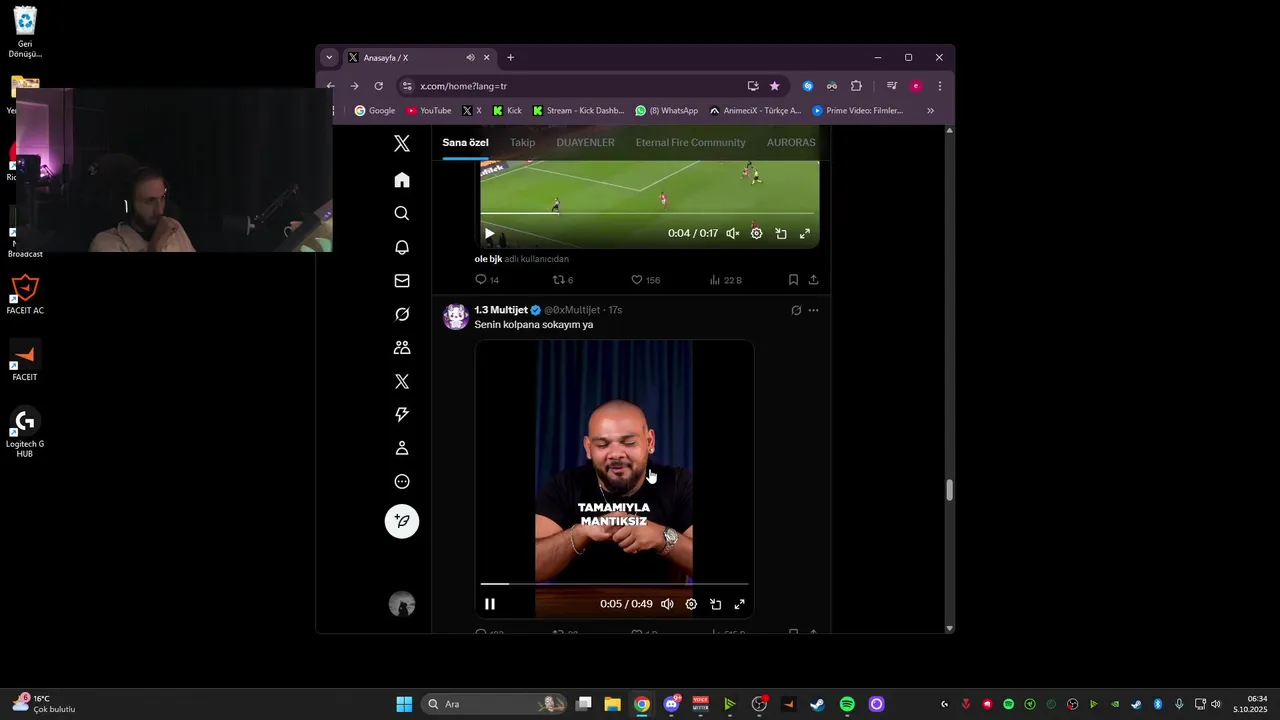1280x720 pixels.
Task: View analytics showing 22 B views
Action: [726, 280]
